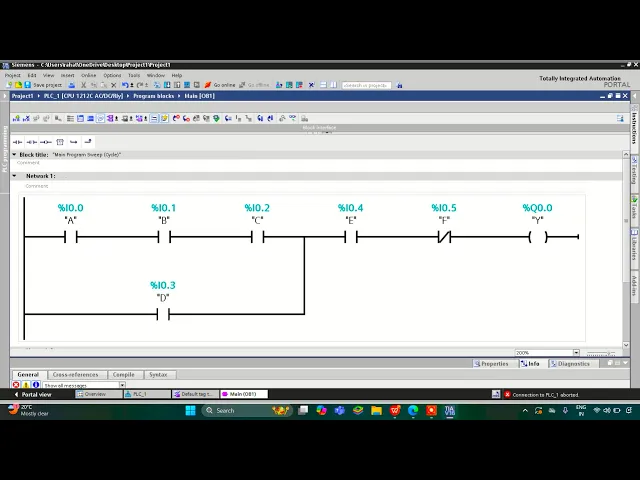Open the Help menu
The image size is (640, 480).
[x=177, y=76]
